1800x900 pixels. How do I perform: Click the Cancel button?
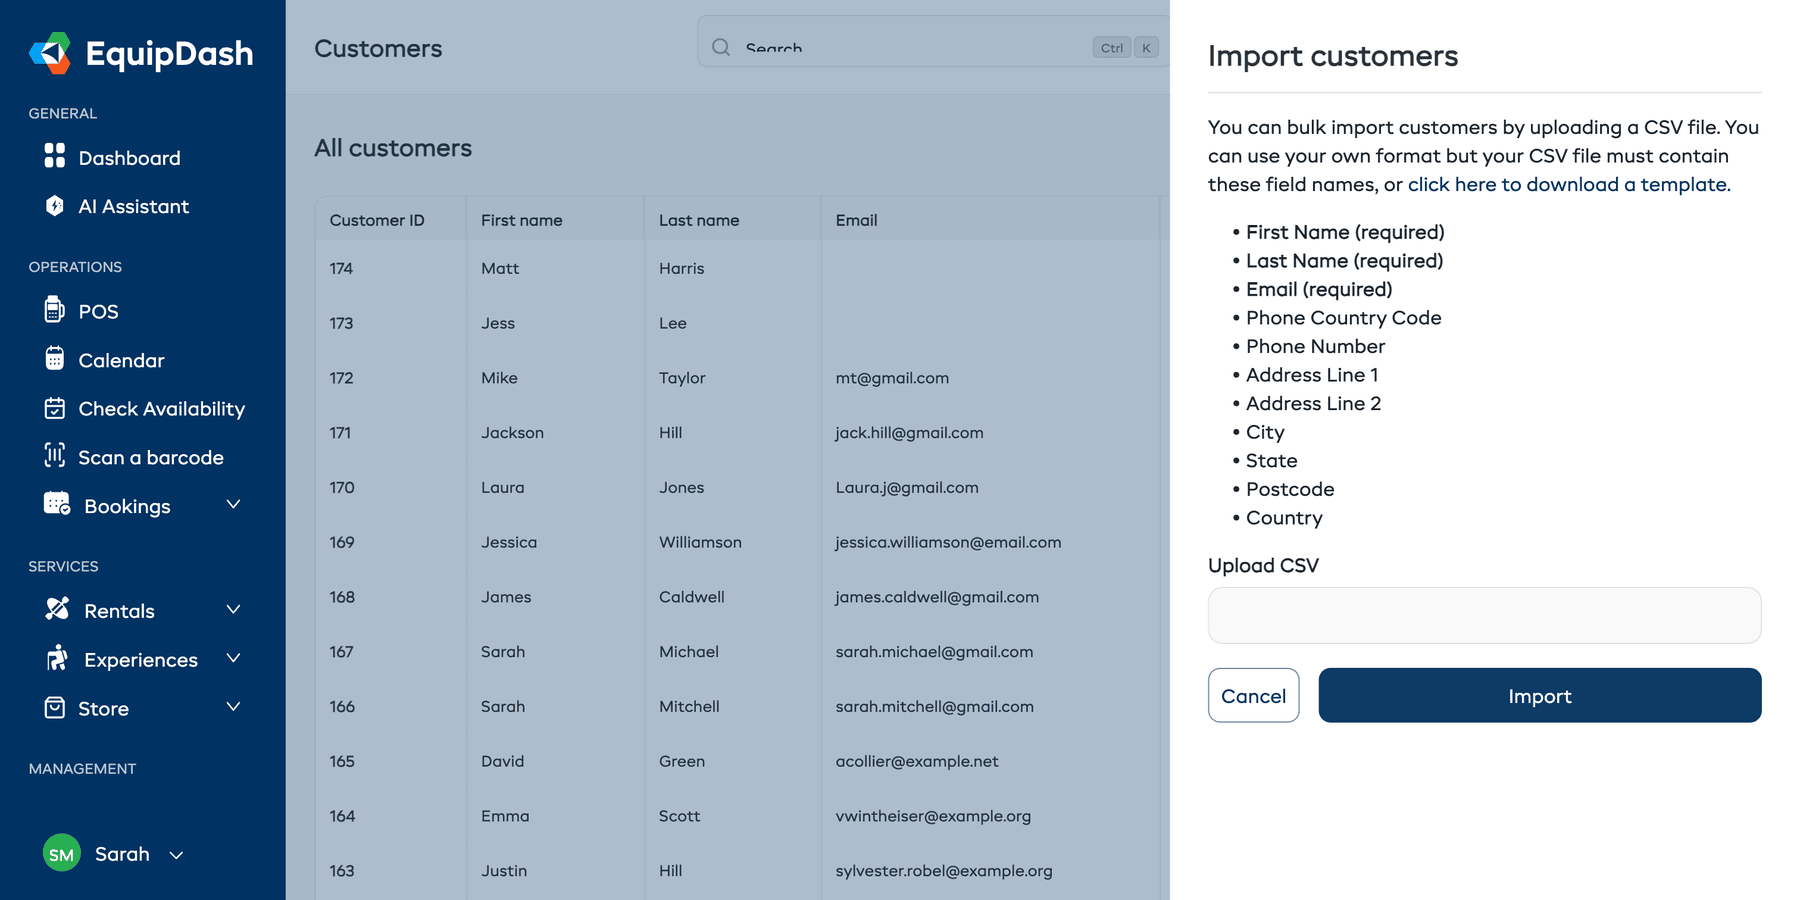click(1253, 695)
